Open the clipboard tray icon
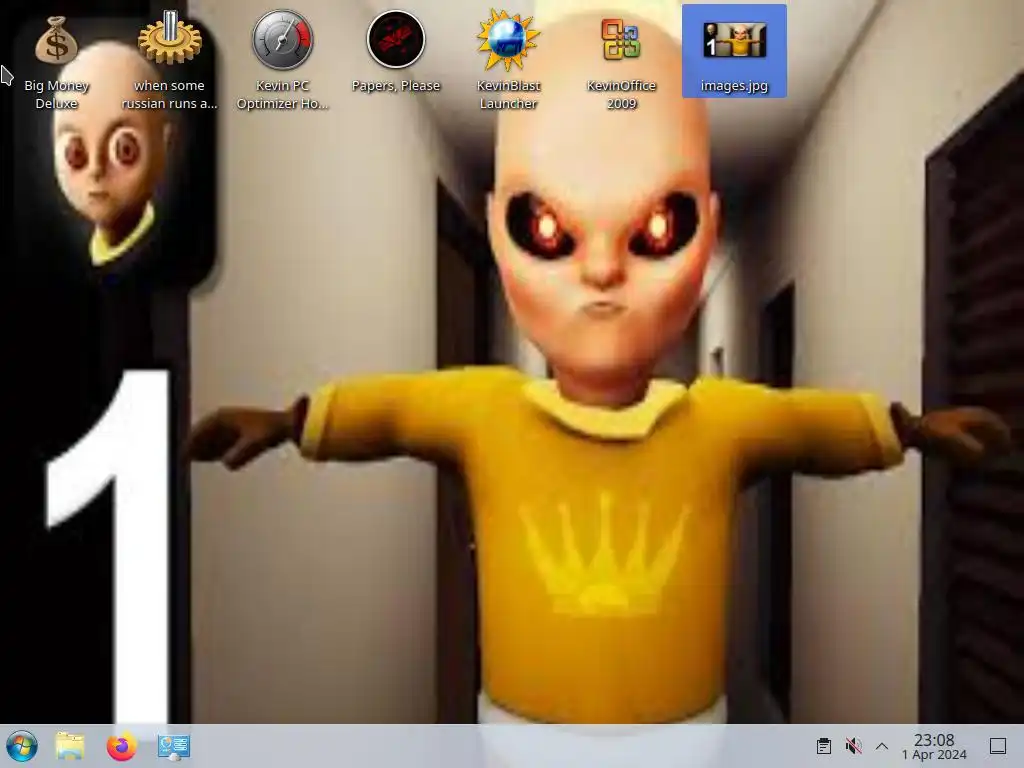This screenshot has height=768, width=1024. tap(824, 746)
